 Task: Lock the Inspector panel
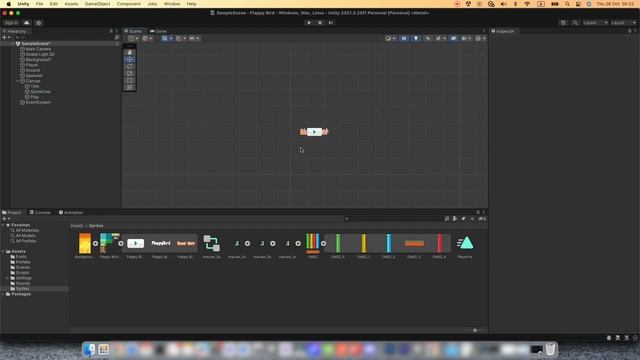(629, 31)
